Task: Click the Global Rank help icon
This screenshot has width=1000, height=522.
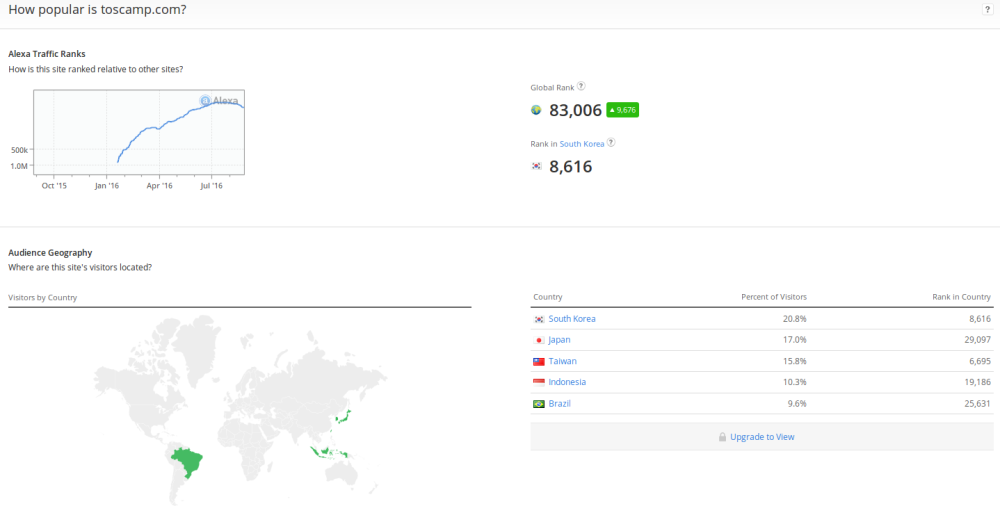Action: (x=581, y=86)
